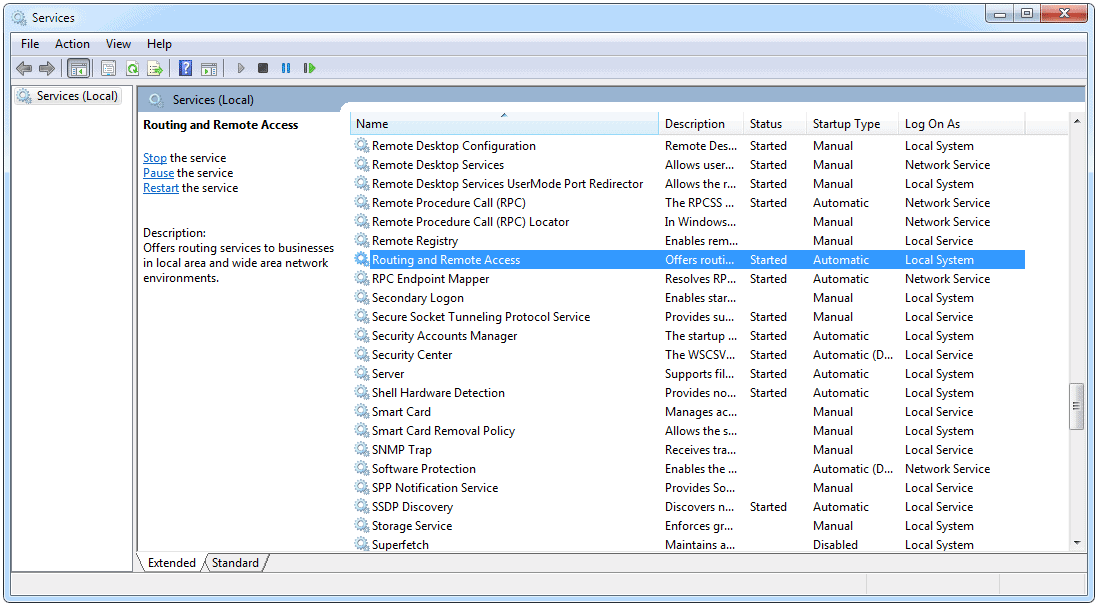This screenshot has width=1097, height=606.
Task: Click the vertical scrollbar up arrow
Action: pos(1077,122)
